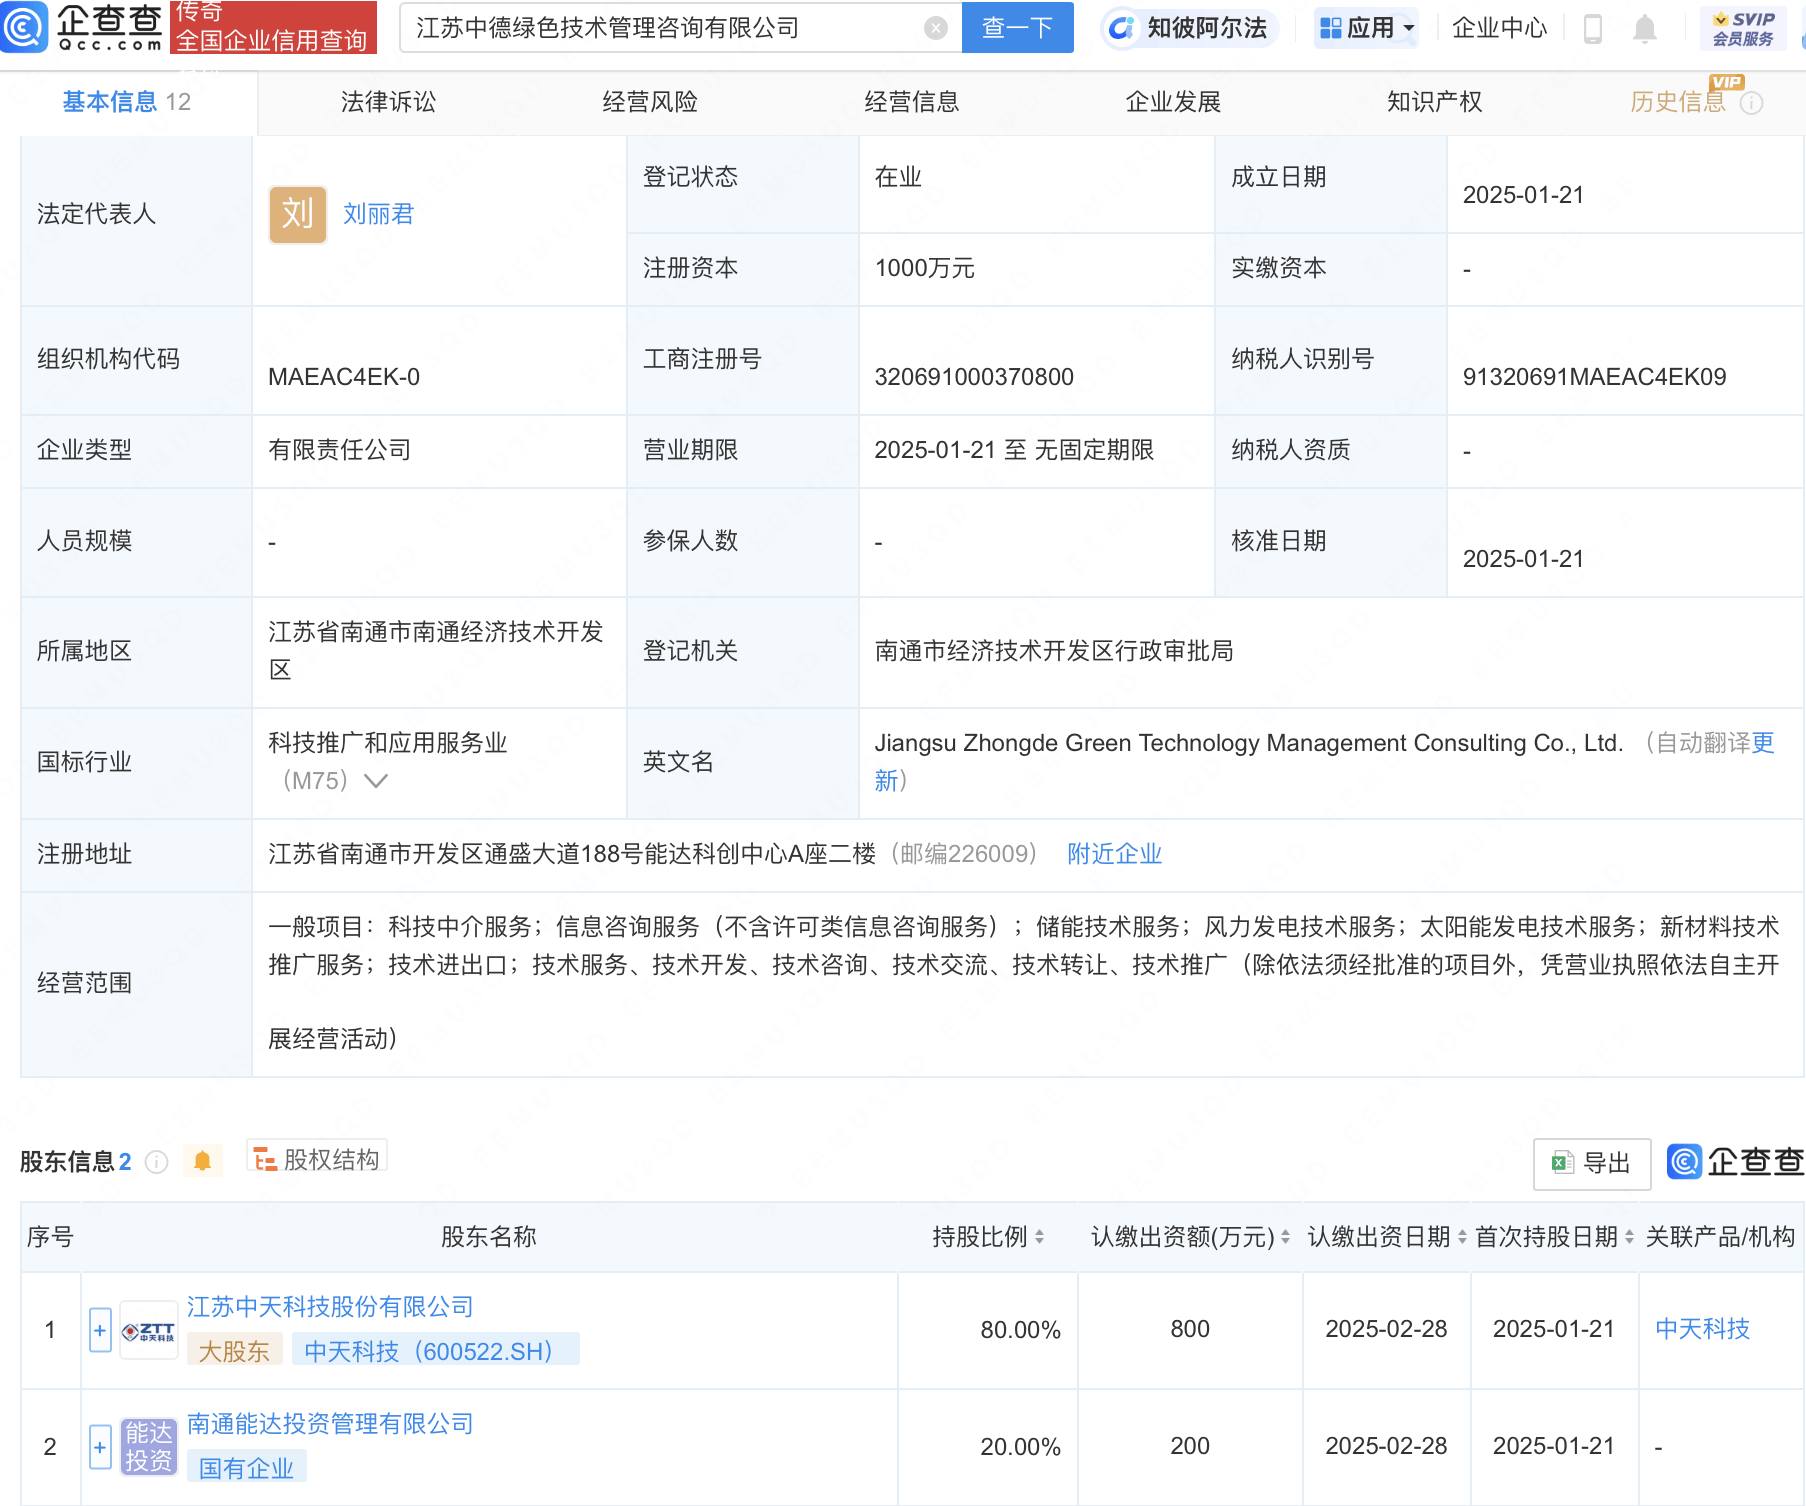Image resolution: width=1806 pixels, height=1506 pixels.
Task: Switch to the 法律诉讼 tab
Action: click(x=388, y=102)
